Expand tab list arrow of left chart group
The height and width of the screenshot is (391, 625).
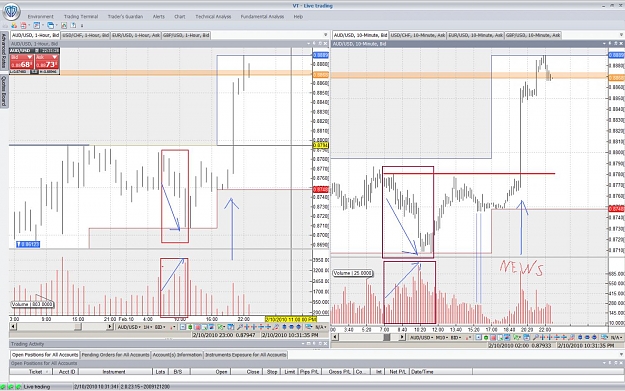click(325, 35)
